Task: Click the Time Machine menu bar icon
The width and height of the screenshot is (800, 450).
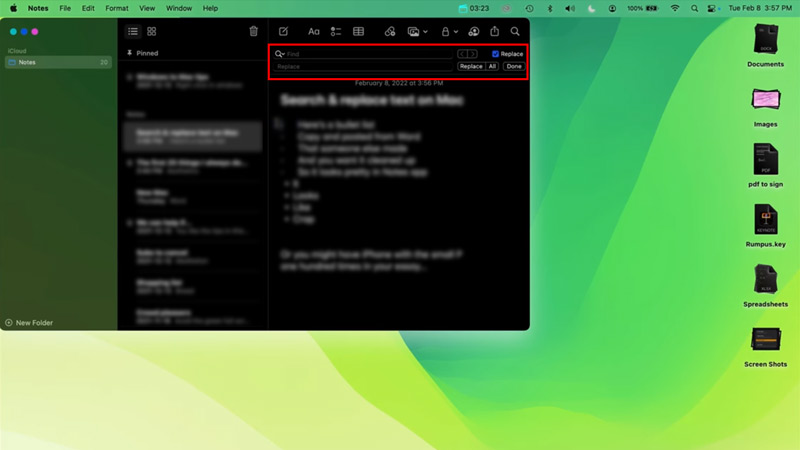Action: tap(529, 8)
